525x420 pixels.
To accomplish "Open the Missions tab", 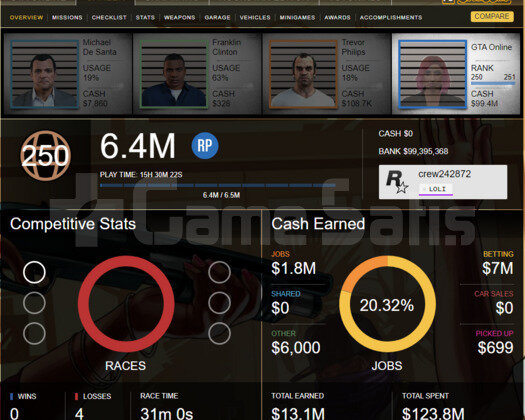I will point(67,17).
